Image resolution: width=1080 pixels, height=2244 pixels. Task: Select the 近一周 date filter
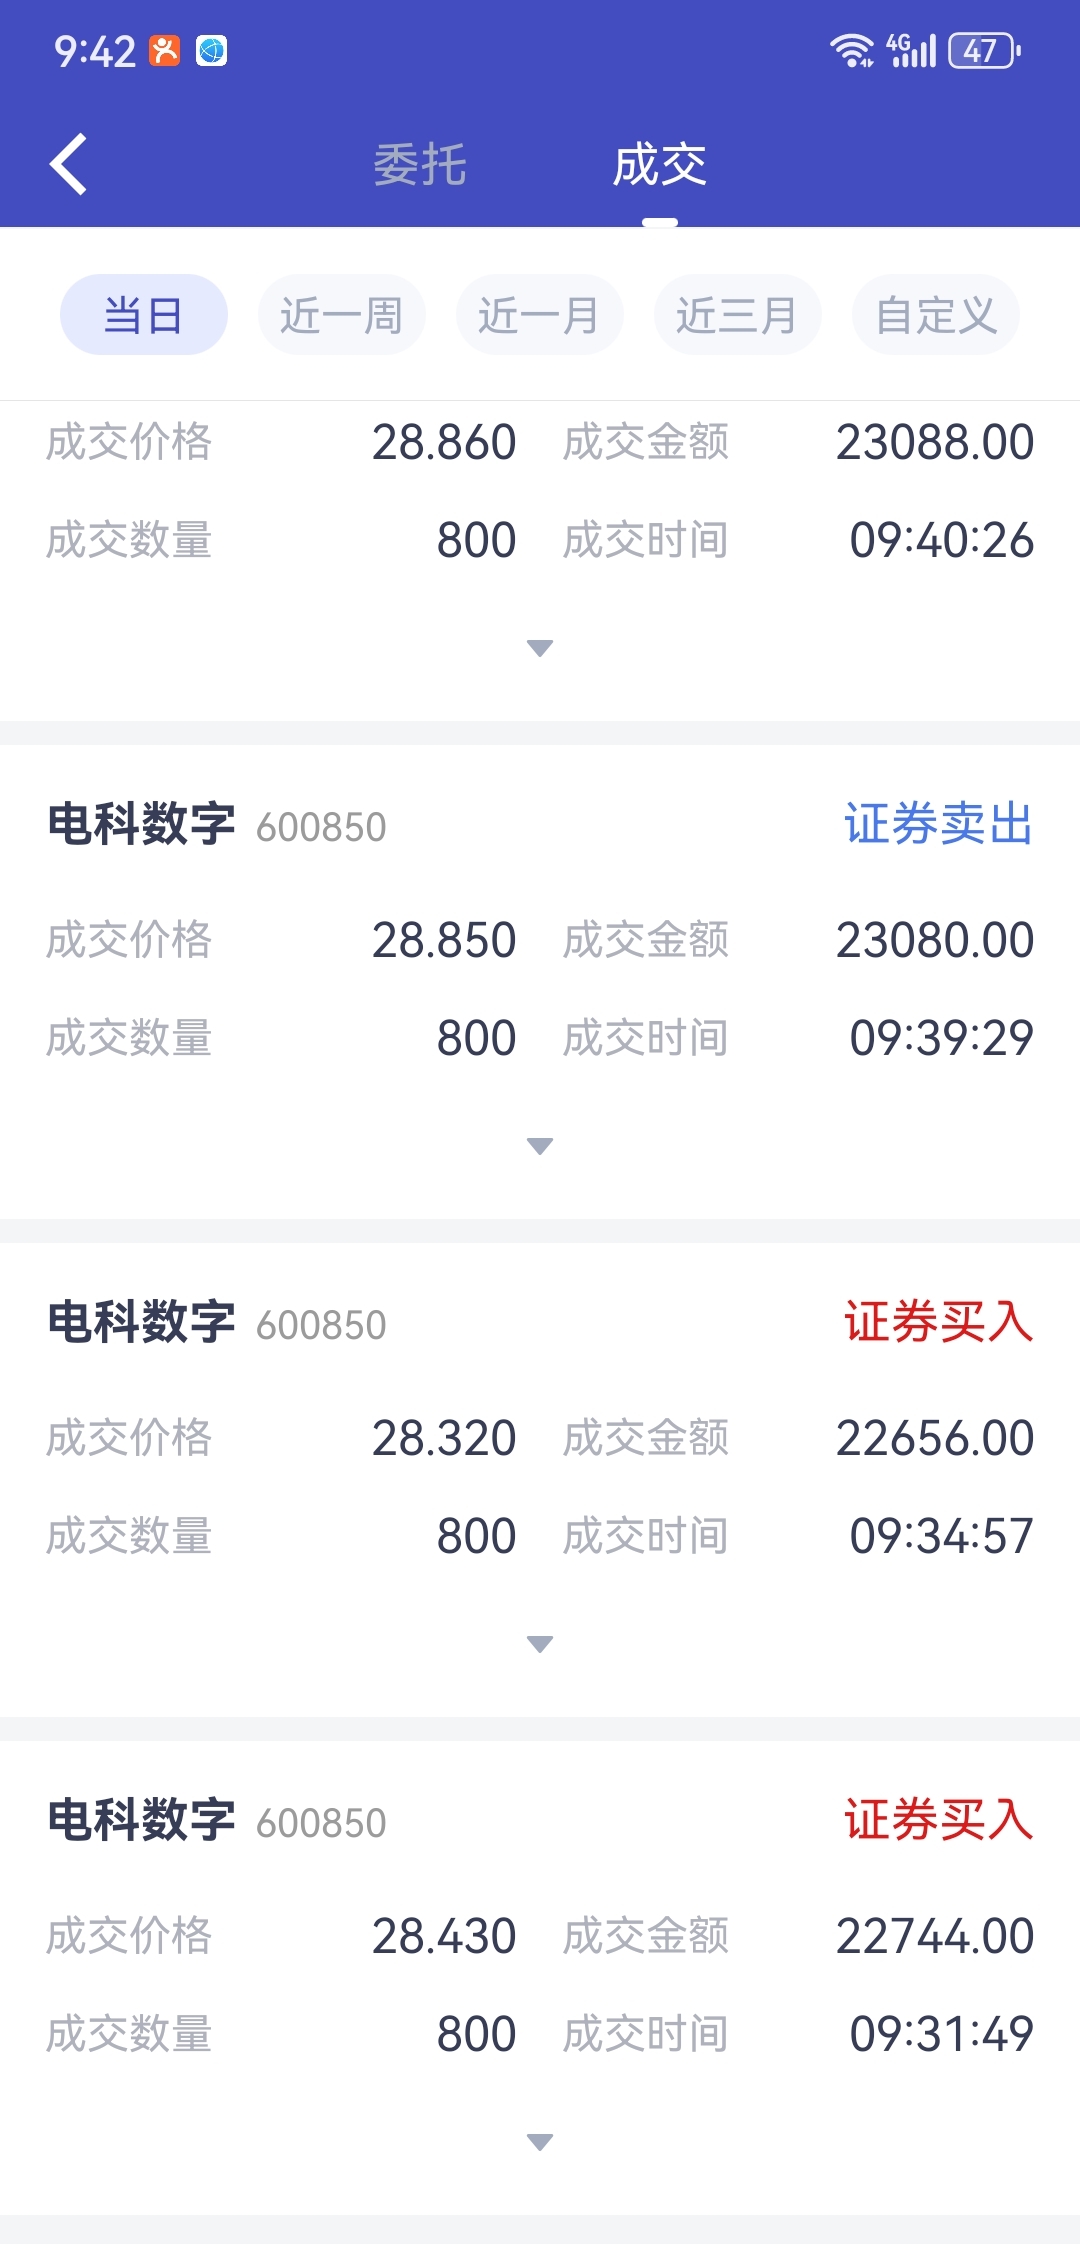coord(342,315)
